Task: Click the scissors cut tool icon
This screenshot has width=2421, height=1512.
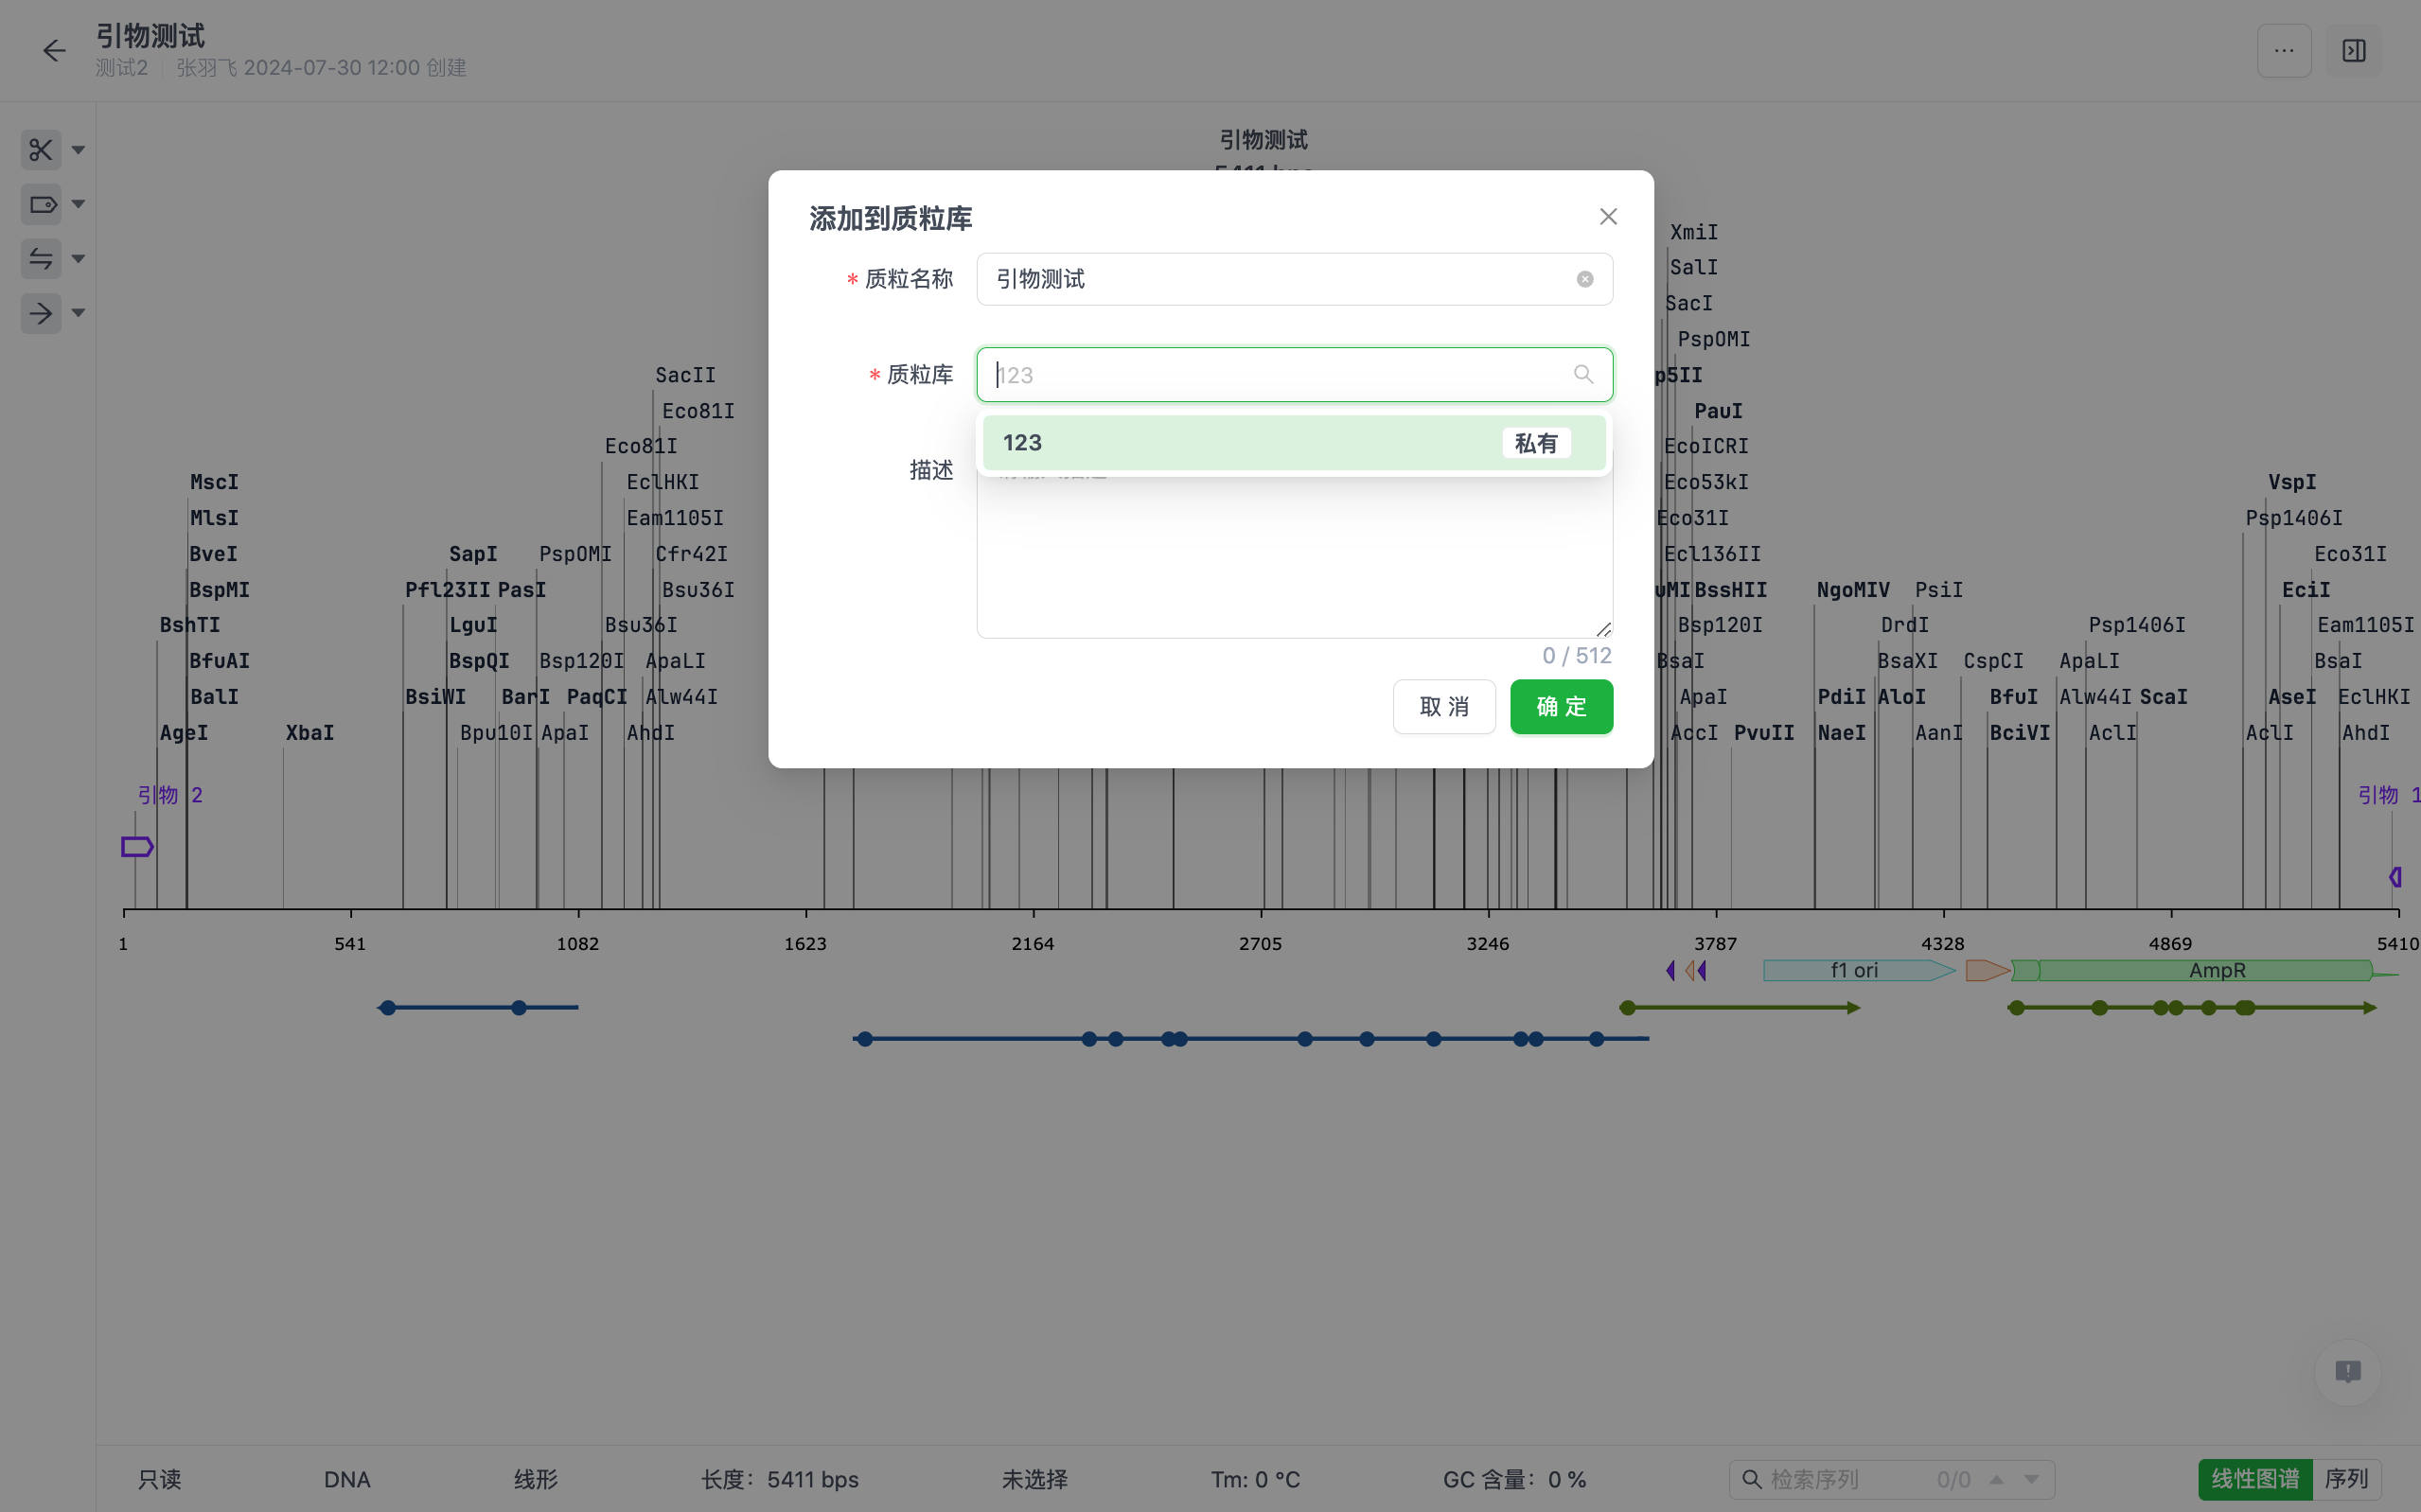Action: (41, 150)
